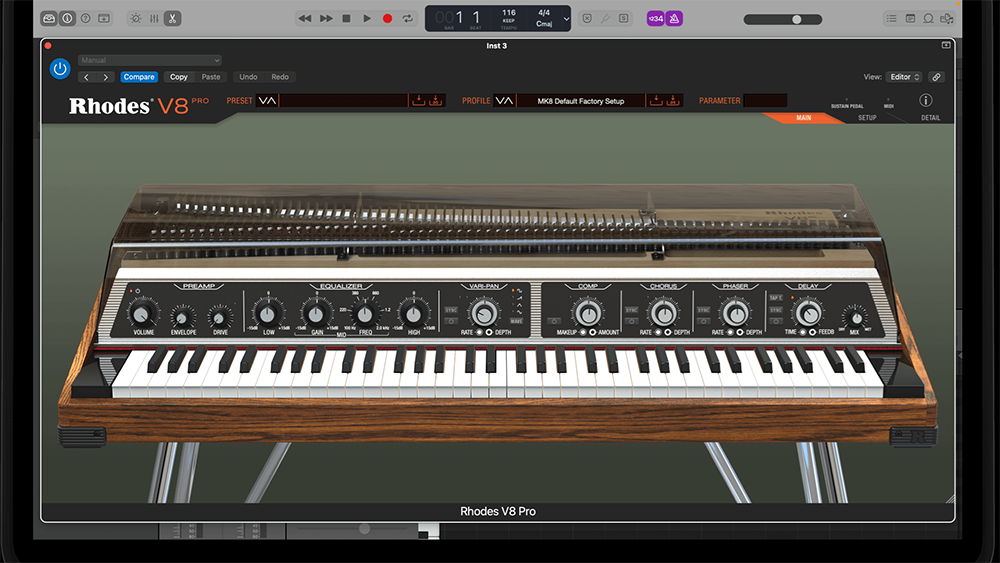Image resolution: width=1000 pixels, height=563 pixels.
Task: Toggle the plugin power bypass button
Action: tap(60, 69)
